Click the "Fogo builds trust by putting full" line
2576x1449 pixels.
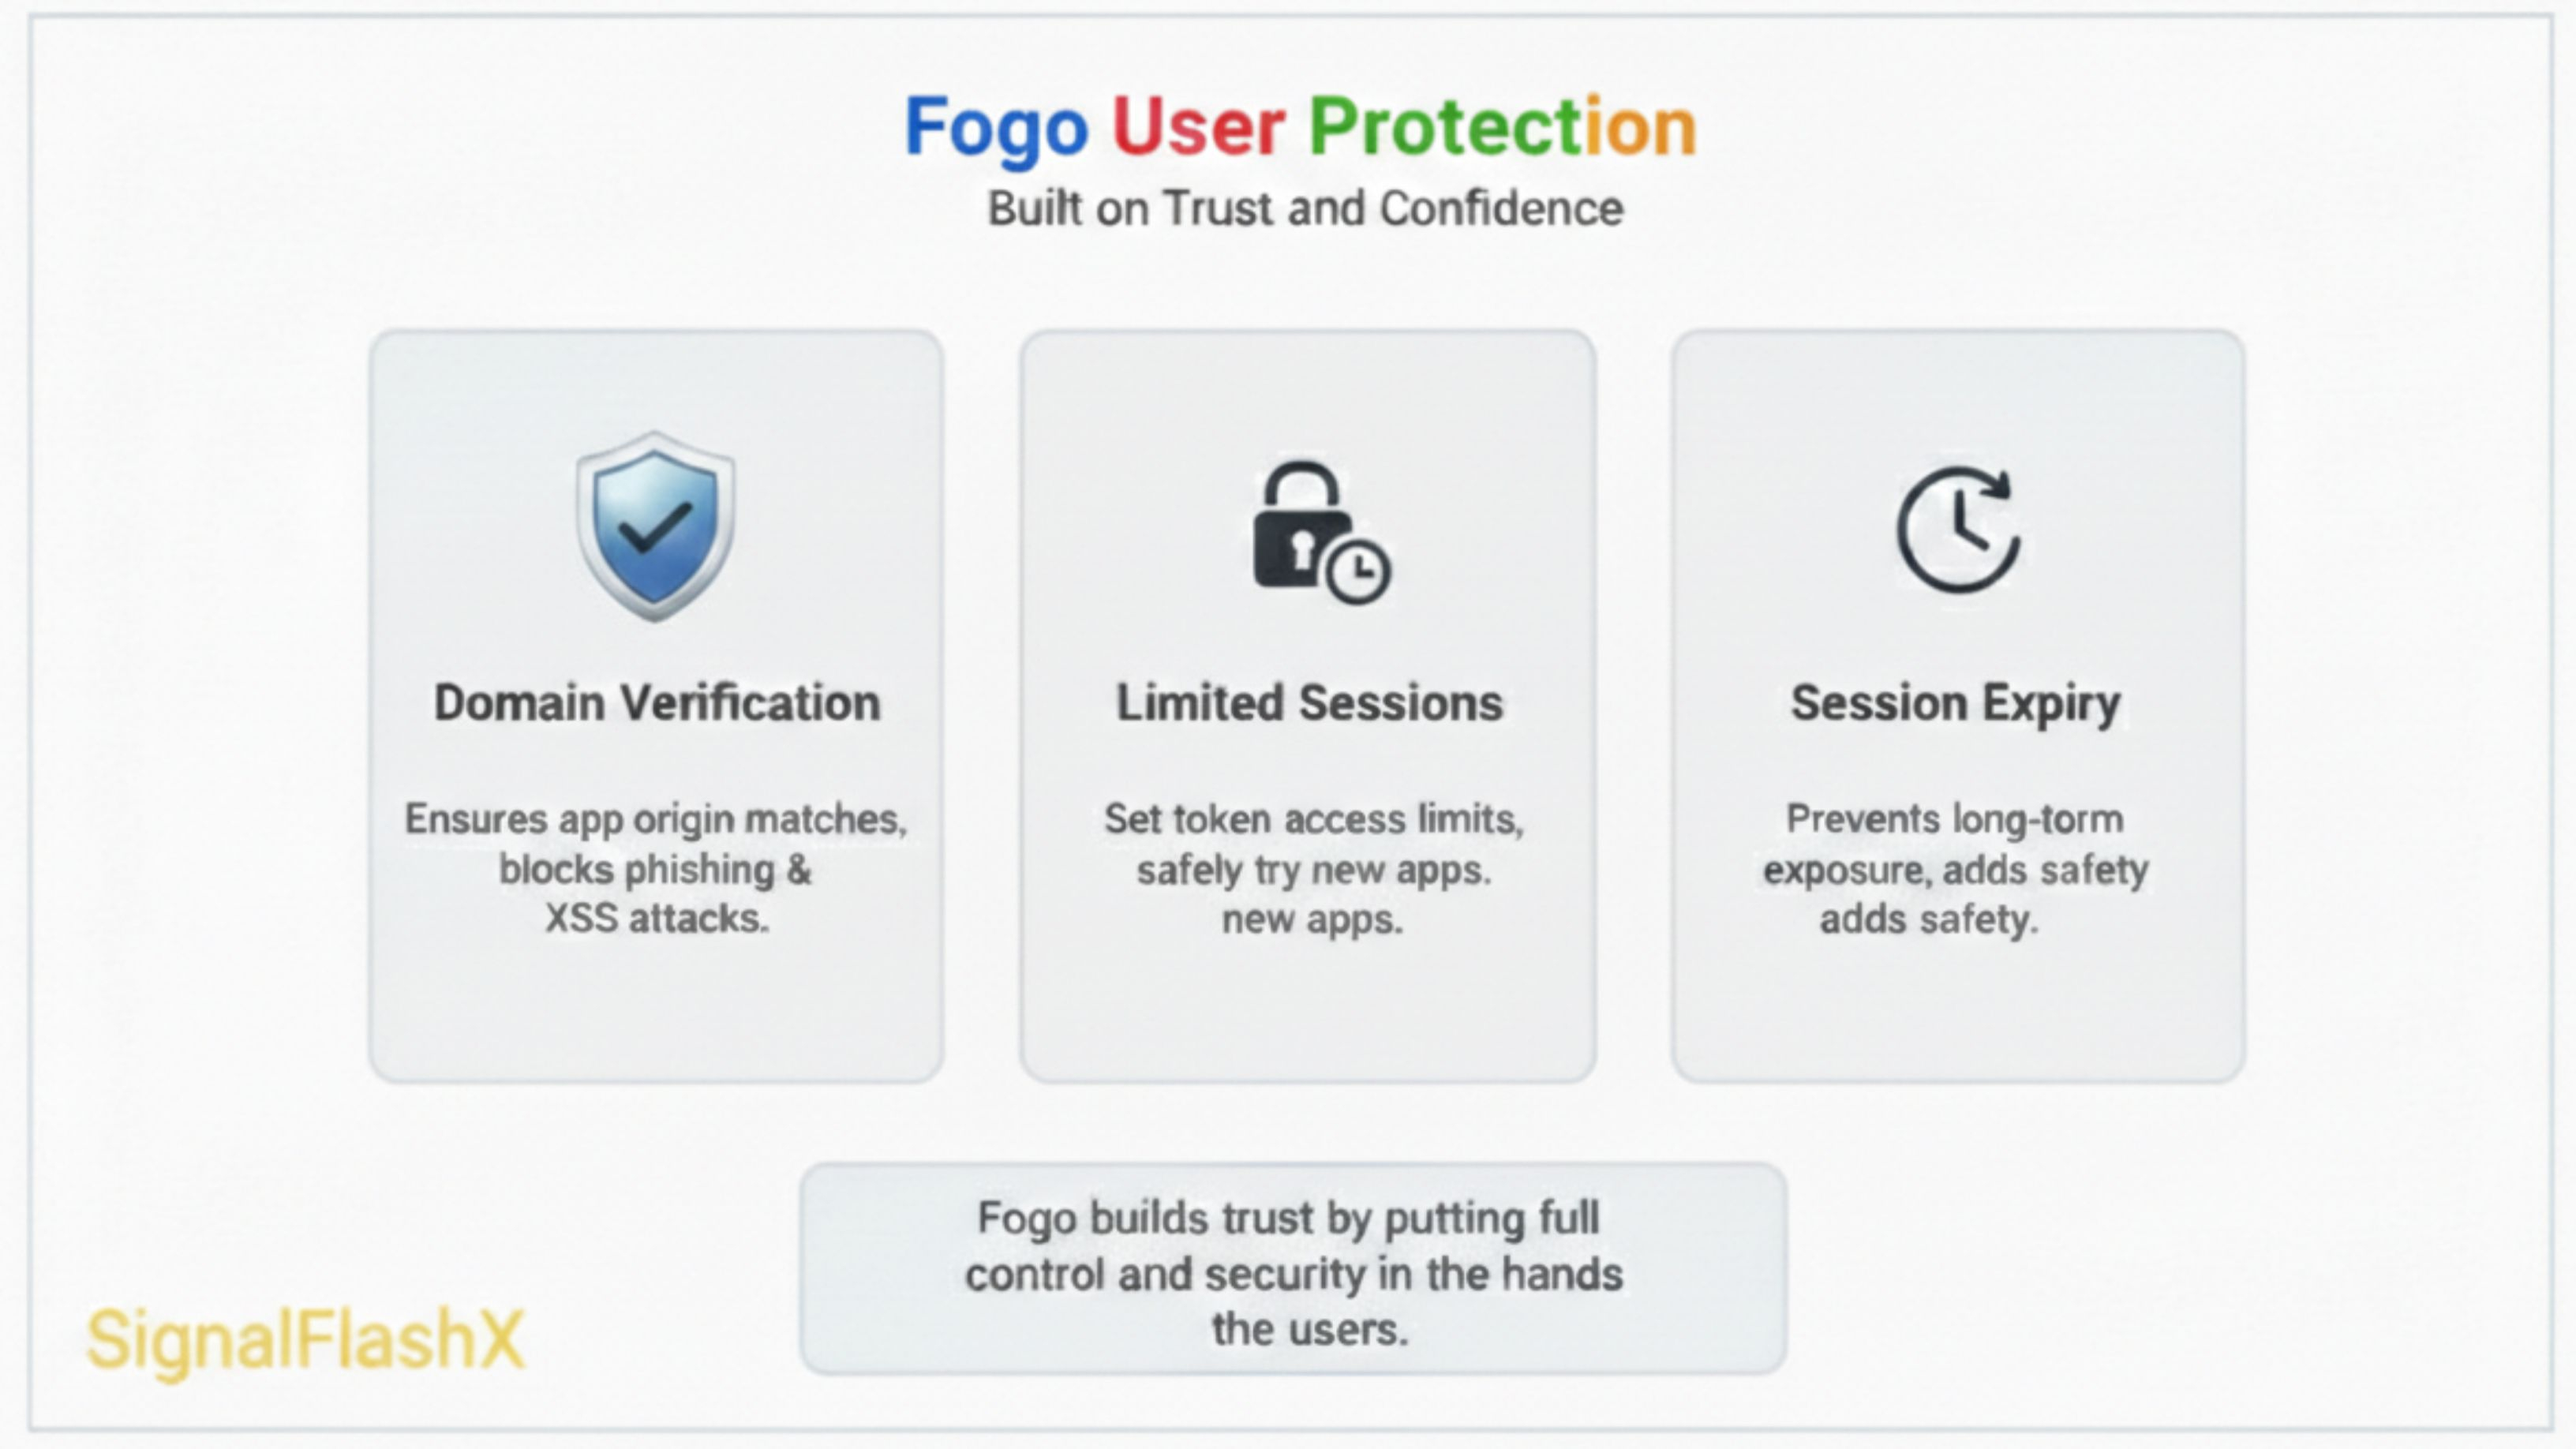click(1288, 1218)
